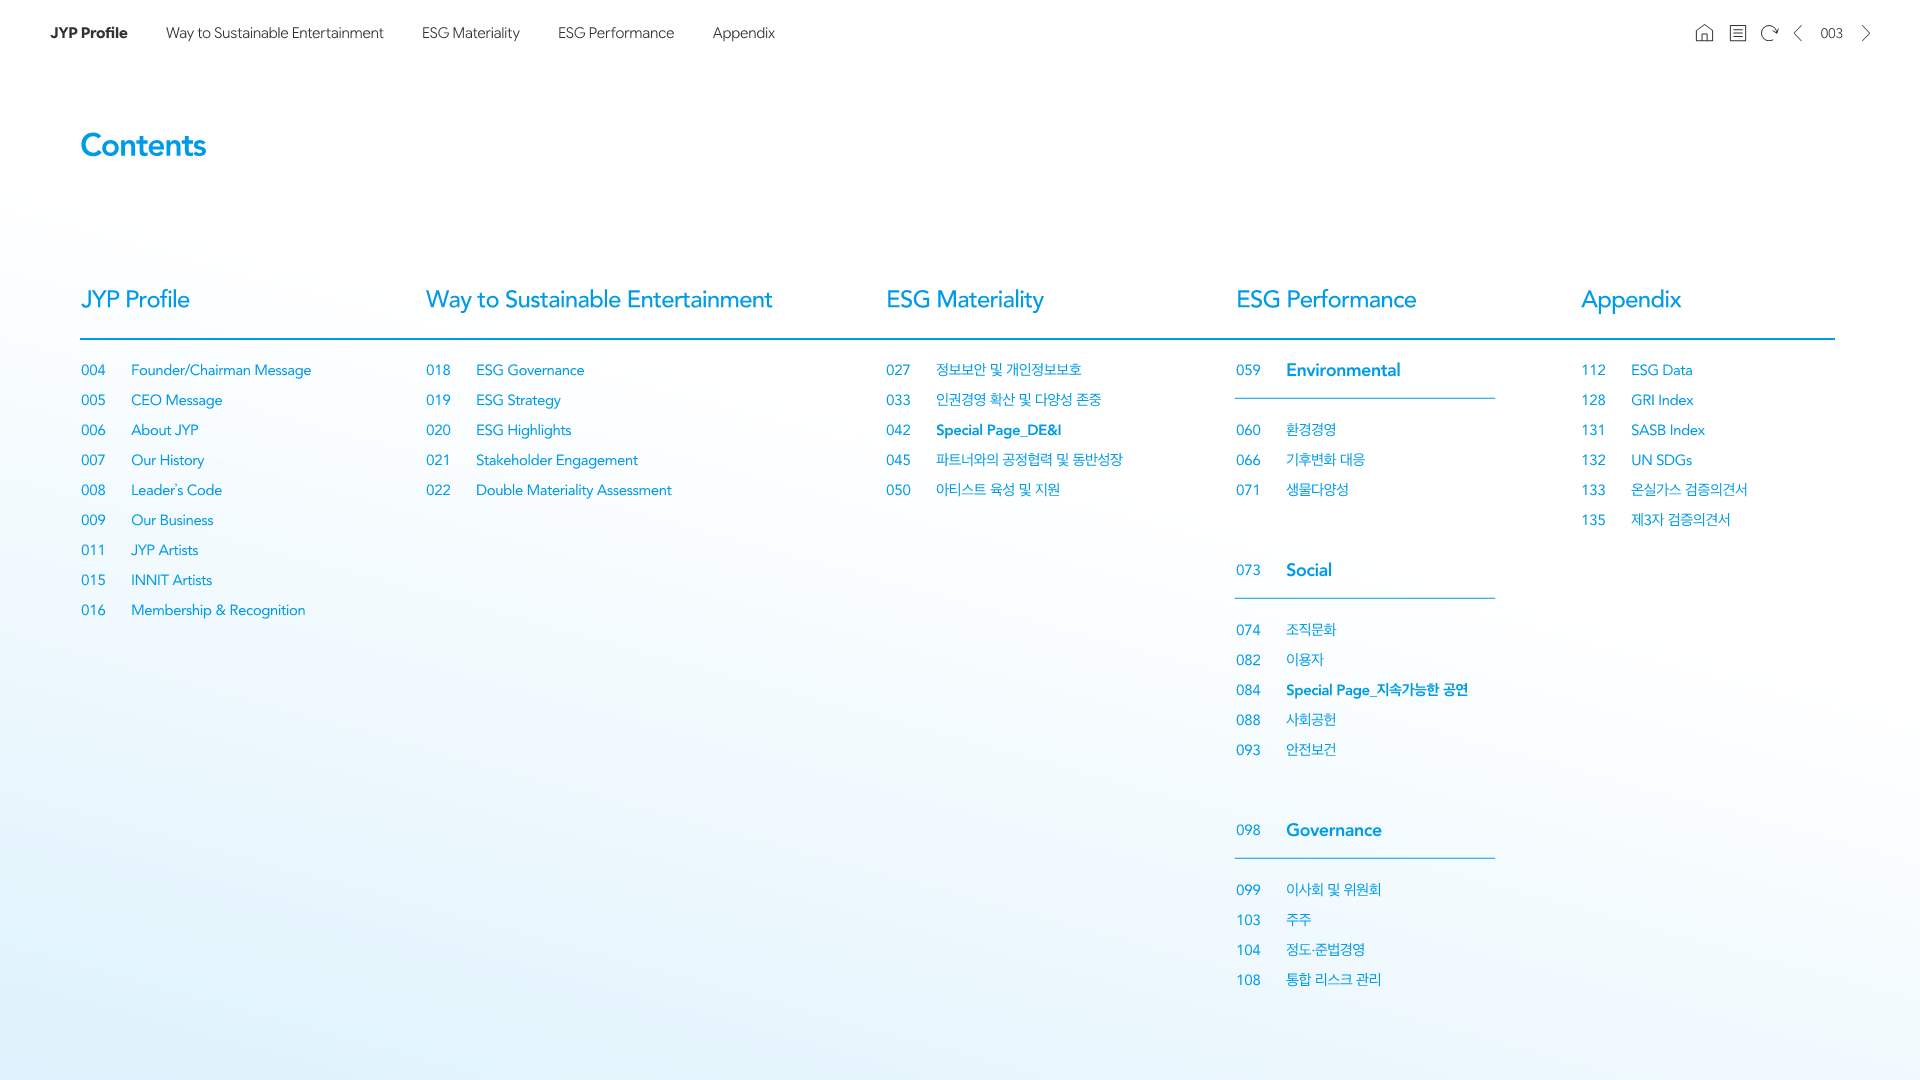Image resolution: width=1920 pixels, height=1080 pixels.
Task: Open Double Materiality Assessment link
Action: [x=574, y=490]
